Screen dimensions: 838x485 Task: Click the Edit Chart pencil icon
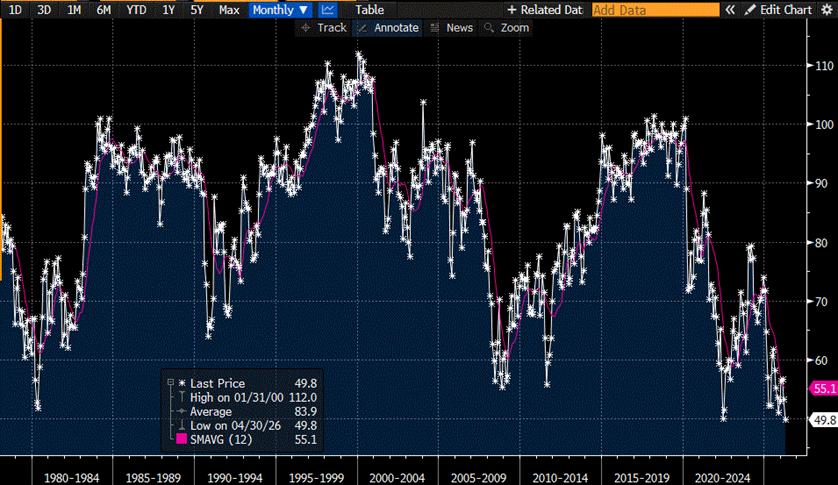(751, 10)
